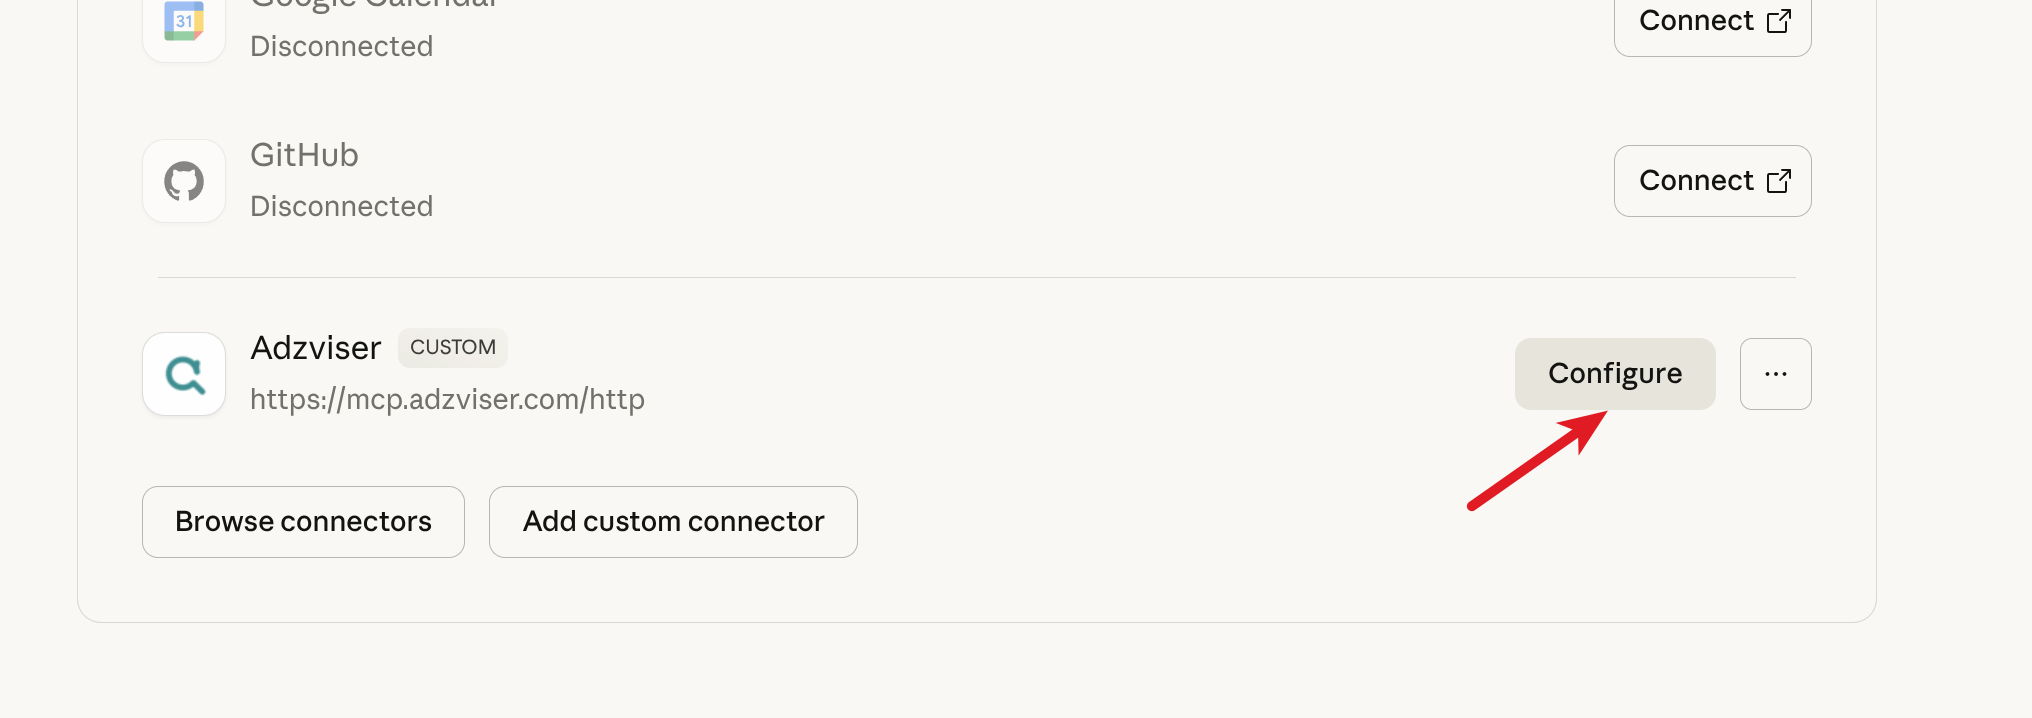Click Add custom connector
The width and height of the screenshot is (2032, 718).
pyautogui.click(x=672, y=521)
